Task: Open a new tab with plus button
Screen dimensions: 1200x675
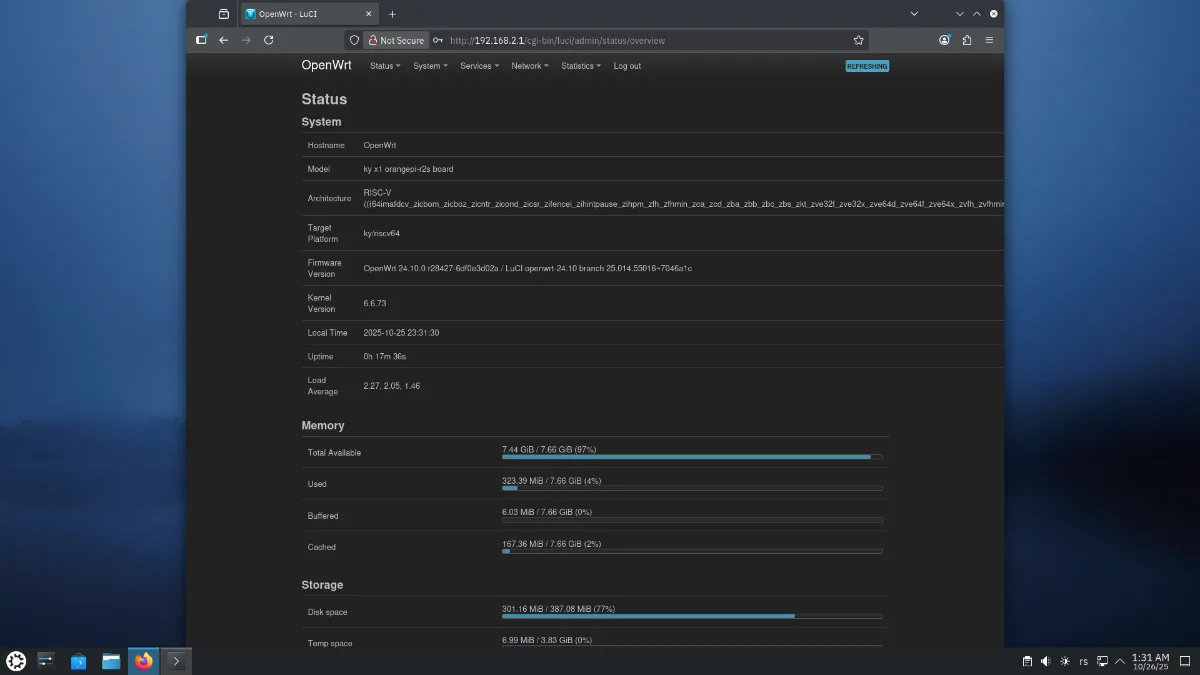Action: (392, 14)
